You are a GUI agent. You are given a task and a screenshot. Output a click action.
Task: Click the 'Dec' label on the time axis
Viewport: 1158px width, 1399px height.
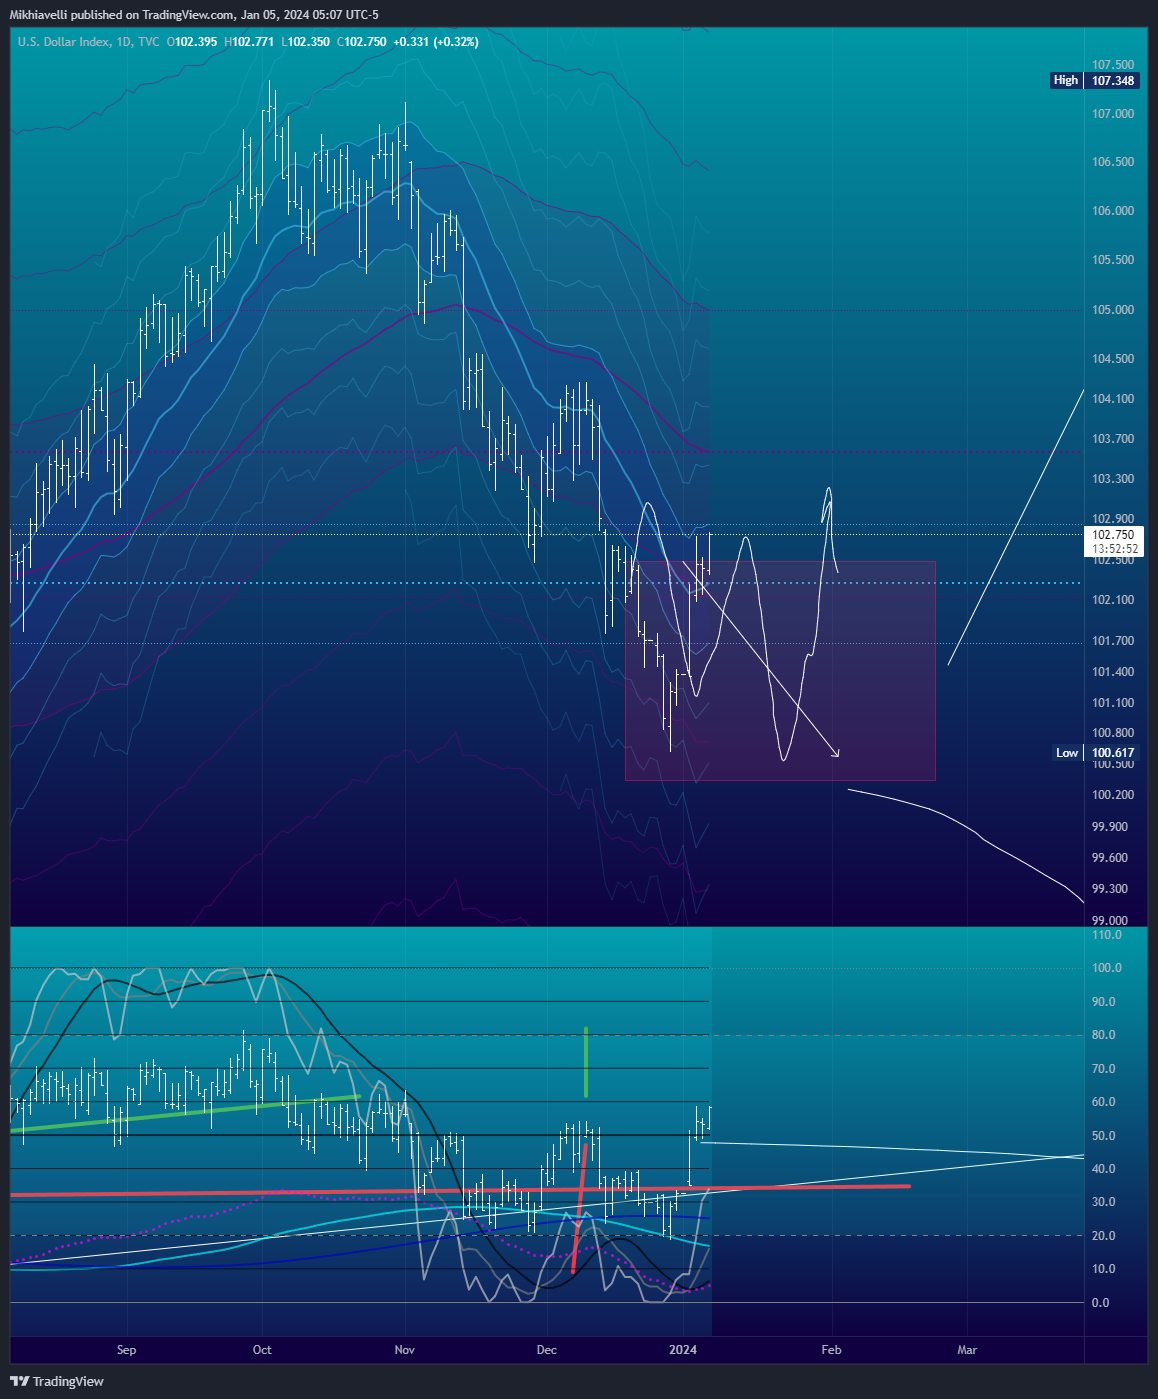coord(547,1350)
